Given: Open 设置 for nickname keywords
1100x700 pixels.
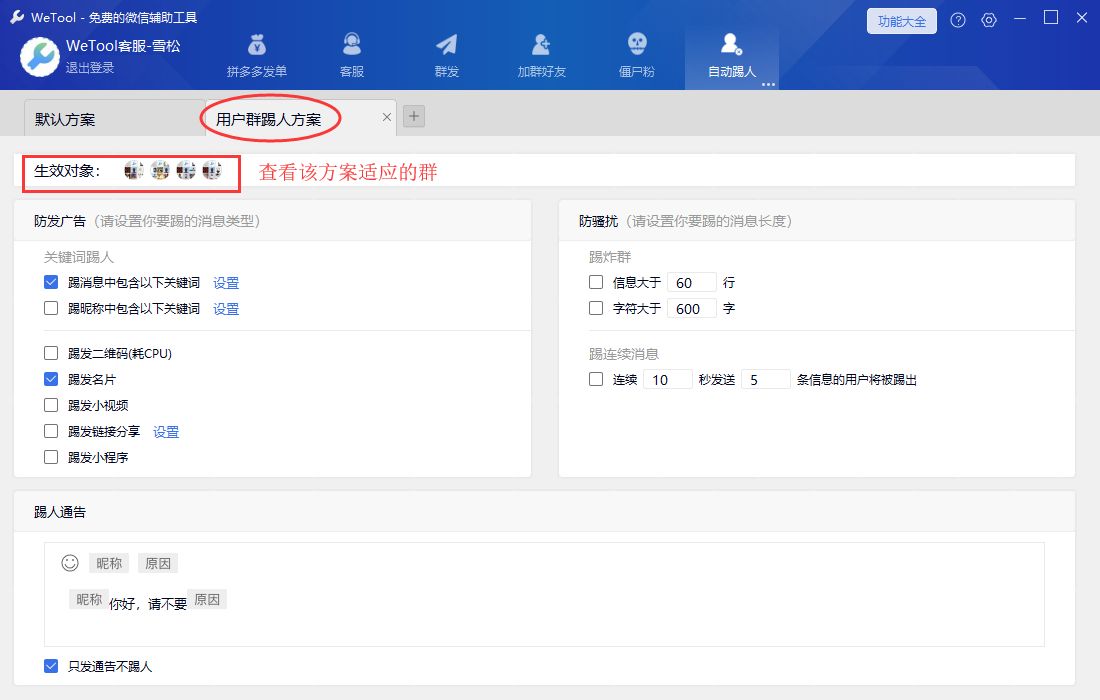Looking at the screenshot, I should point(226,309).
